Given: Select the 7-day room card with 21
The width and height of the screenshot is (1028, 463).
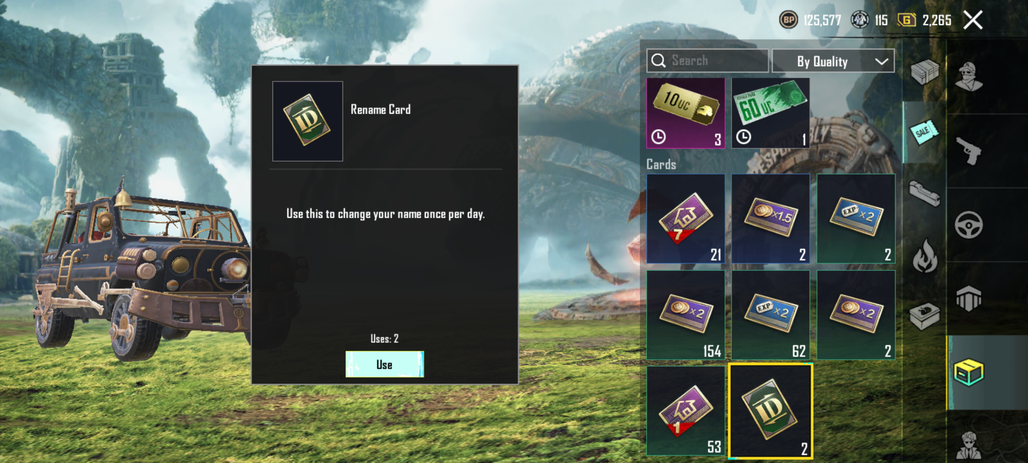Looking at the screenshot, I should point(686,218).
